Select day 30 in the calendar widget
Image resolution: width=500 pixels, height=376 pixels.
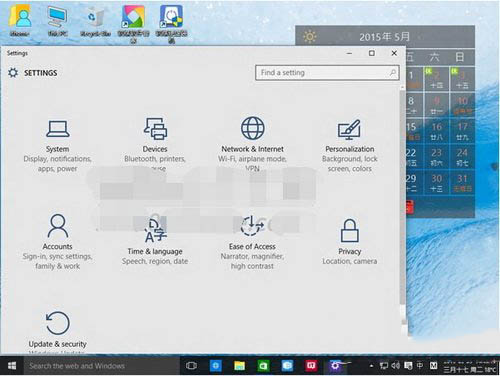click(x=437, y=183)
